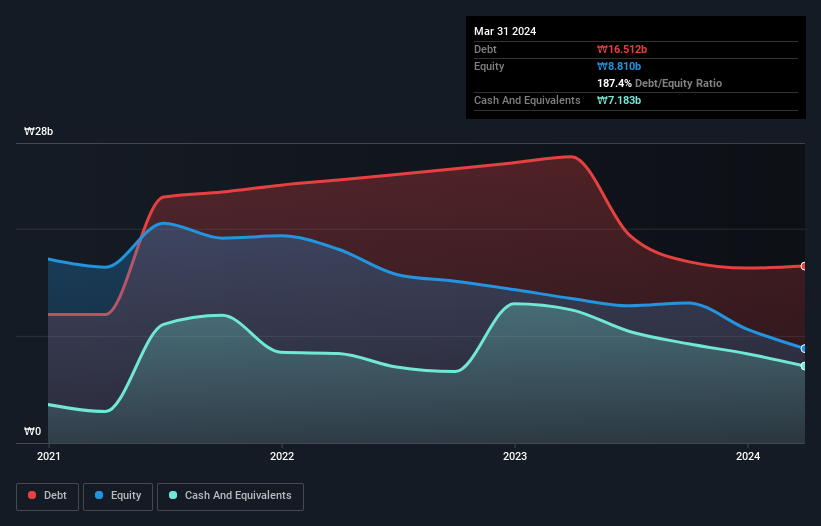Click the red Debt endpoint marker
This screenshot has height=526, width=821.
click(x=804, y=266)
